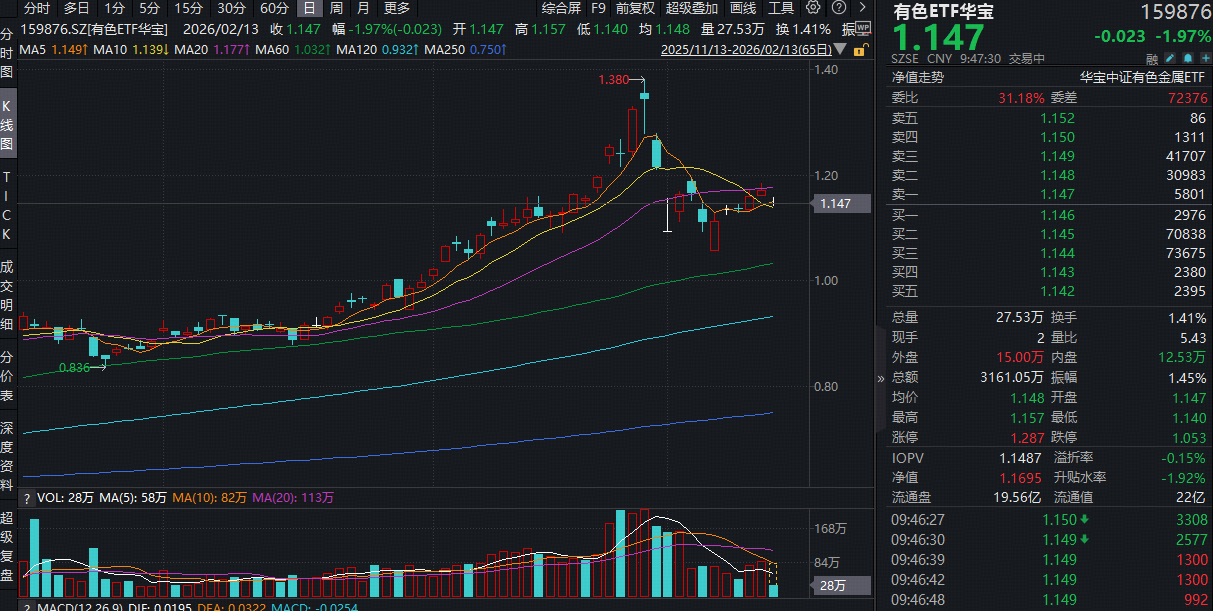This screenshot has height=611, width=1213.
Task: Click the WP widget icon next to 振
Action: 864,28
